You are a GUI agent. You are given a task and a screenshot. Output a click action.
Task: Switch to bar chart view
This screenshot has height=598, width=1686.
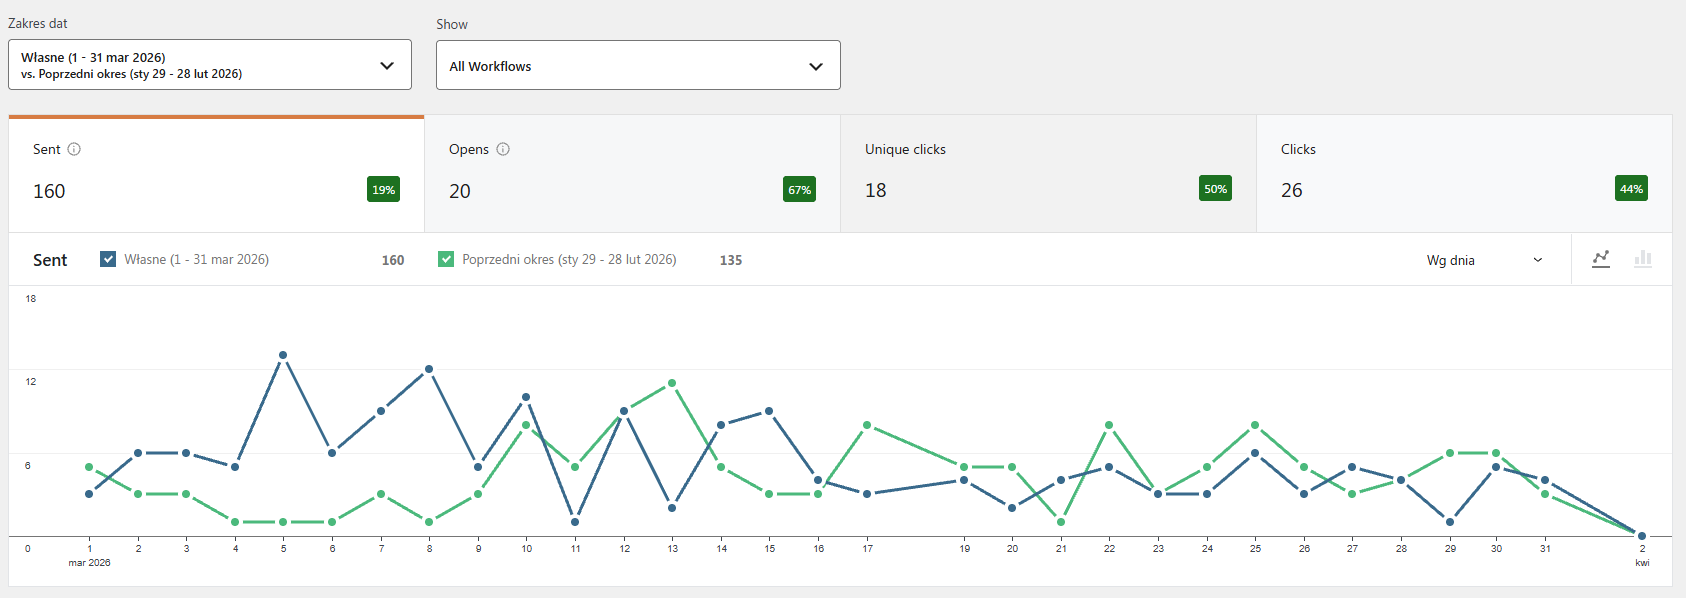click(x=1643, y=259)
